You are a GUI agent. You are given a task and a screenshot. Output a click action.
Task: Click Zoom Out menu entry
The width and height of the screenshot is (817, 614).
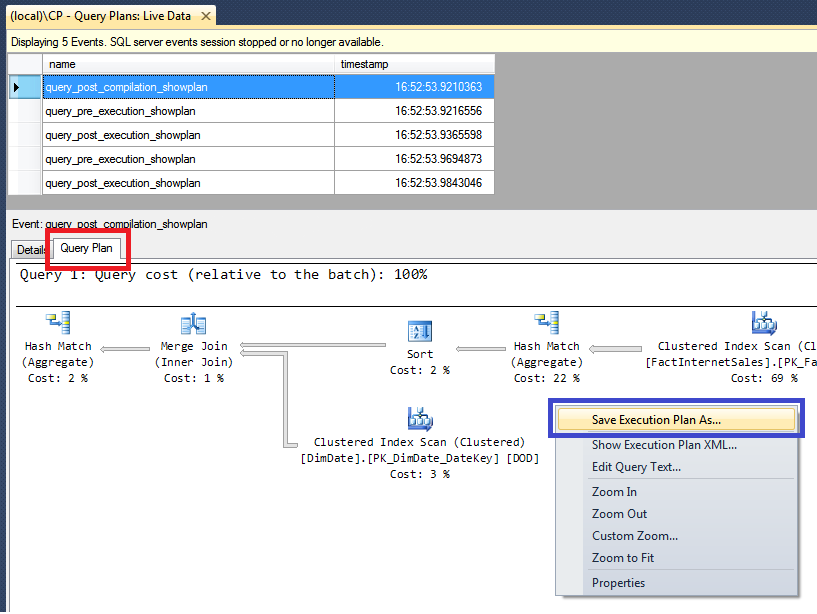pyautogui.click(x=619, y=514)
